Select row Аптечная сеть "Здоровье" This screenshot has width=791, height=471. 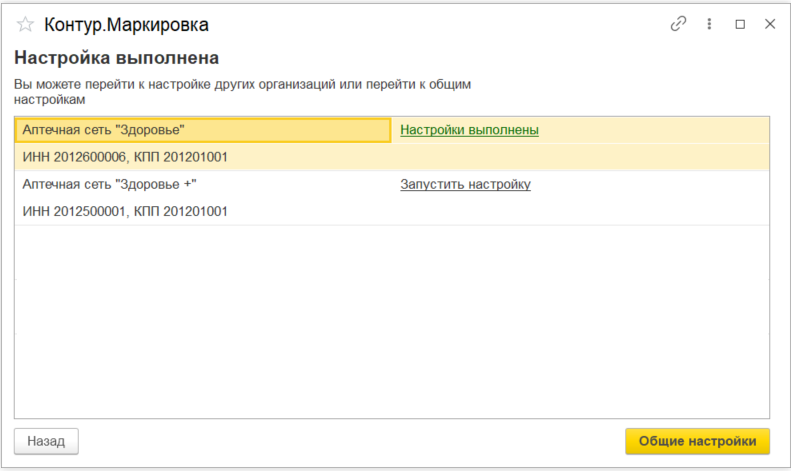203,130
